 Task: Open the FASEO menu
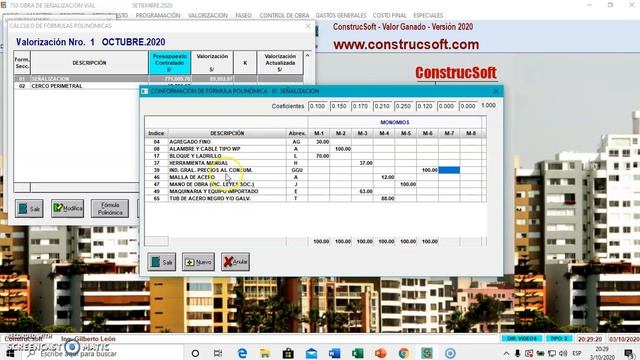coord(243,16)
